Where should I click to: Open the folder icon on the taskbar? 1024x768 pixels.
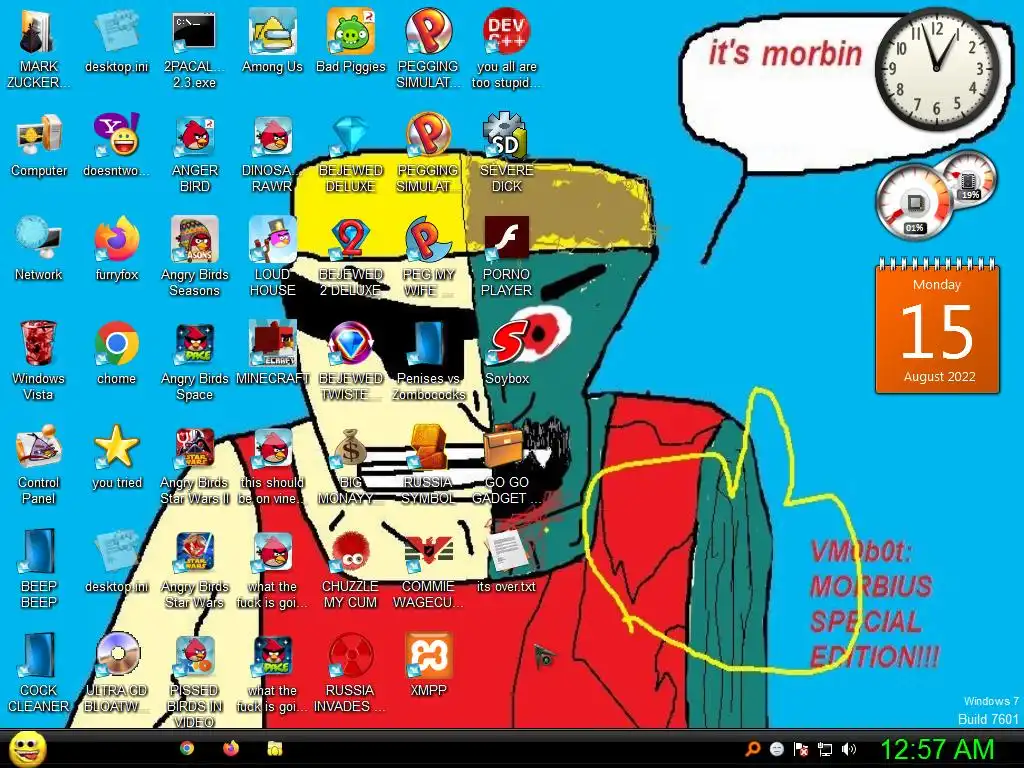click(x=274, y=748)
